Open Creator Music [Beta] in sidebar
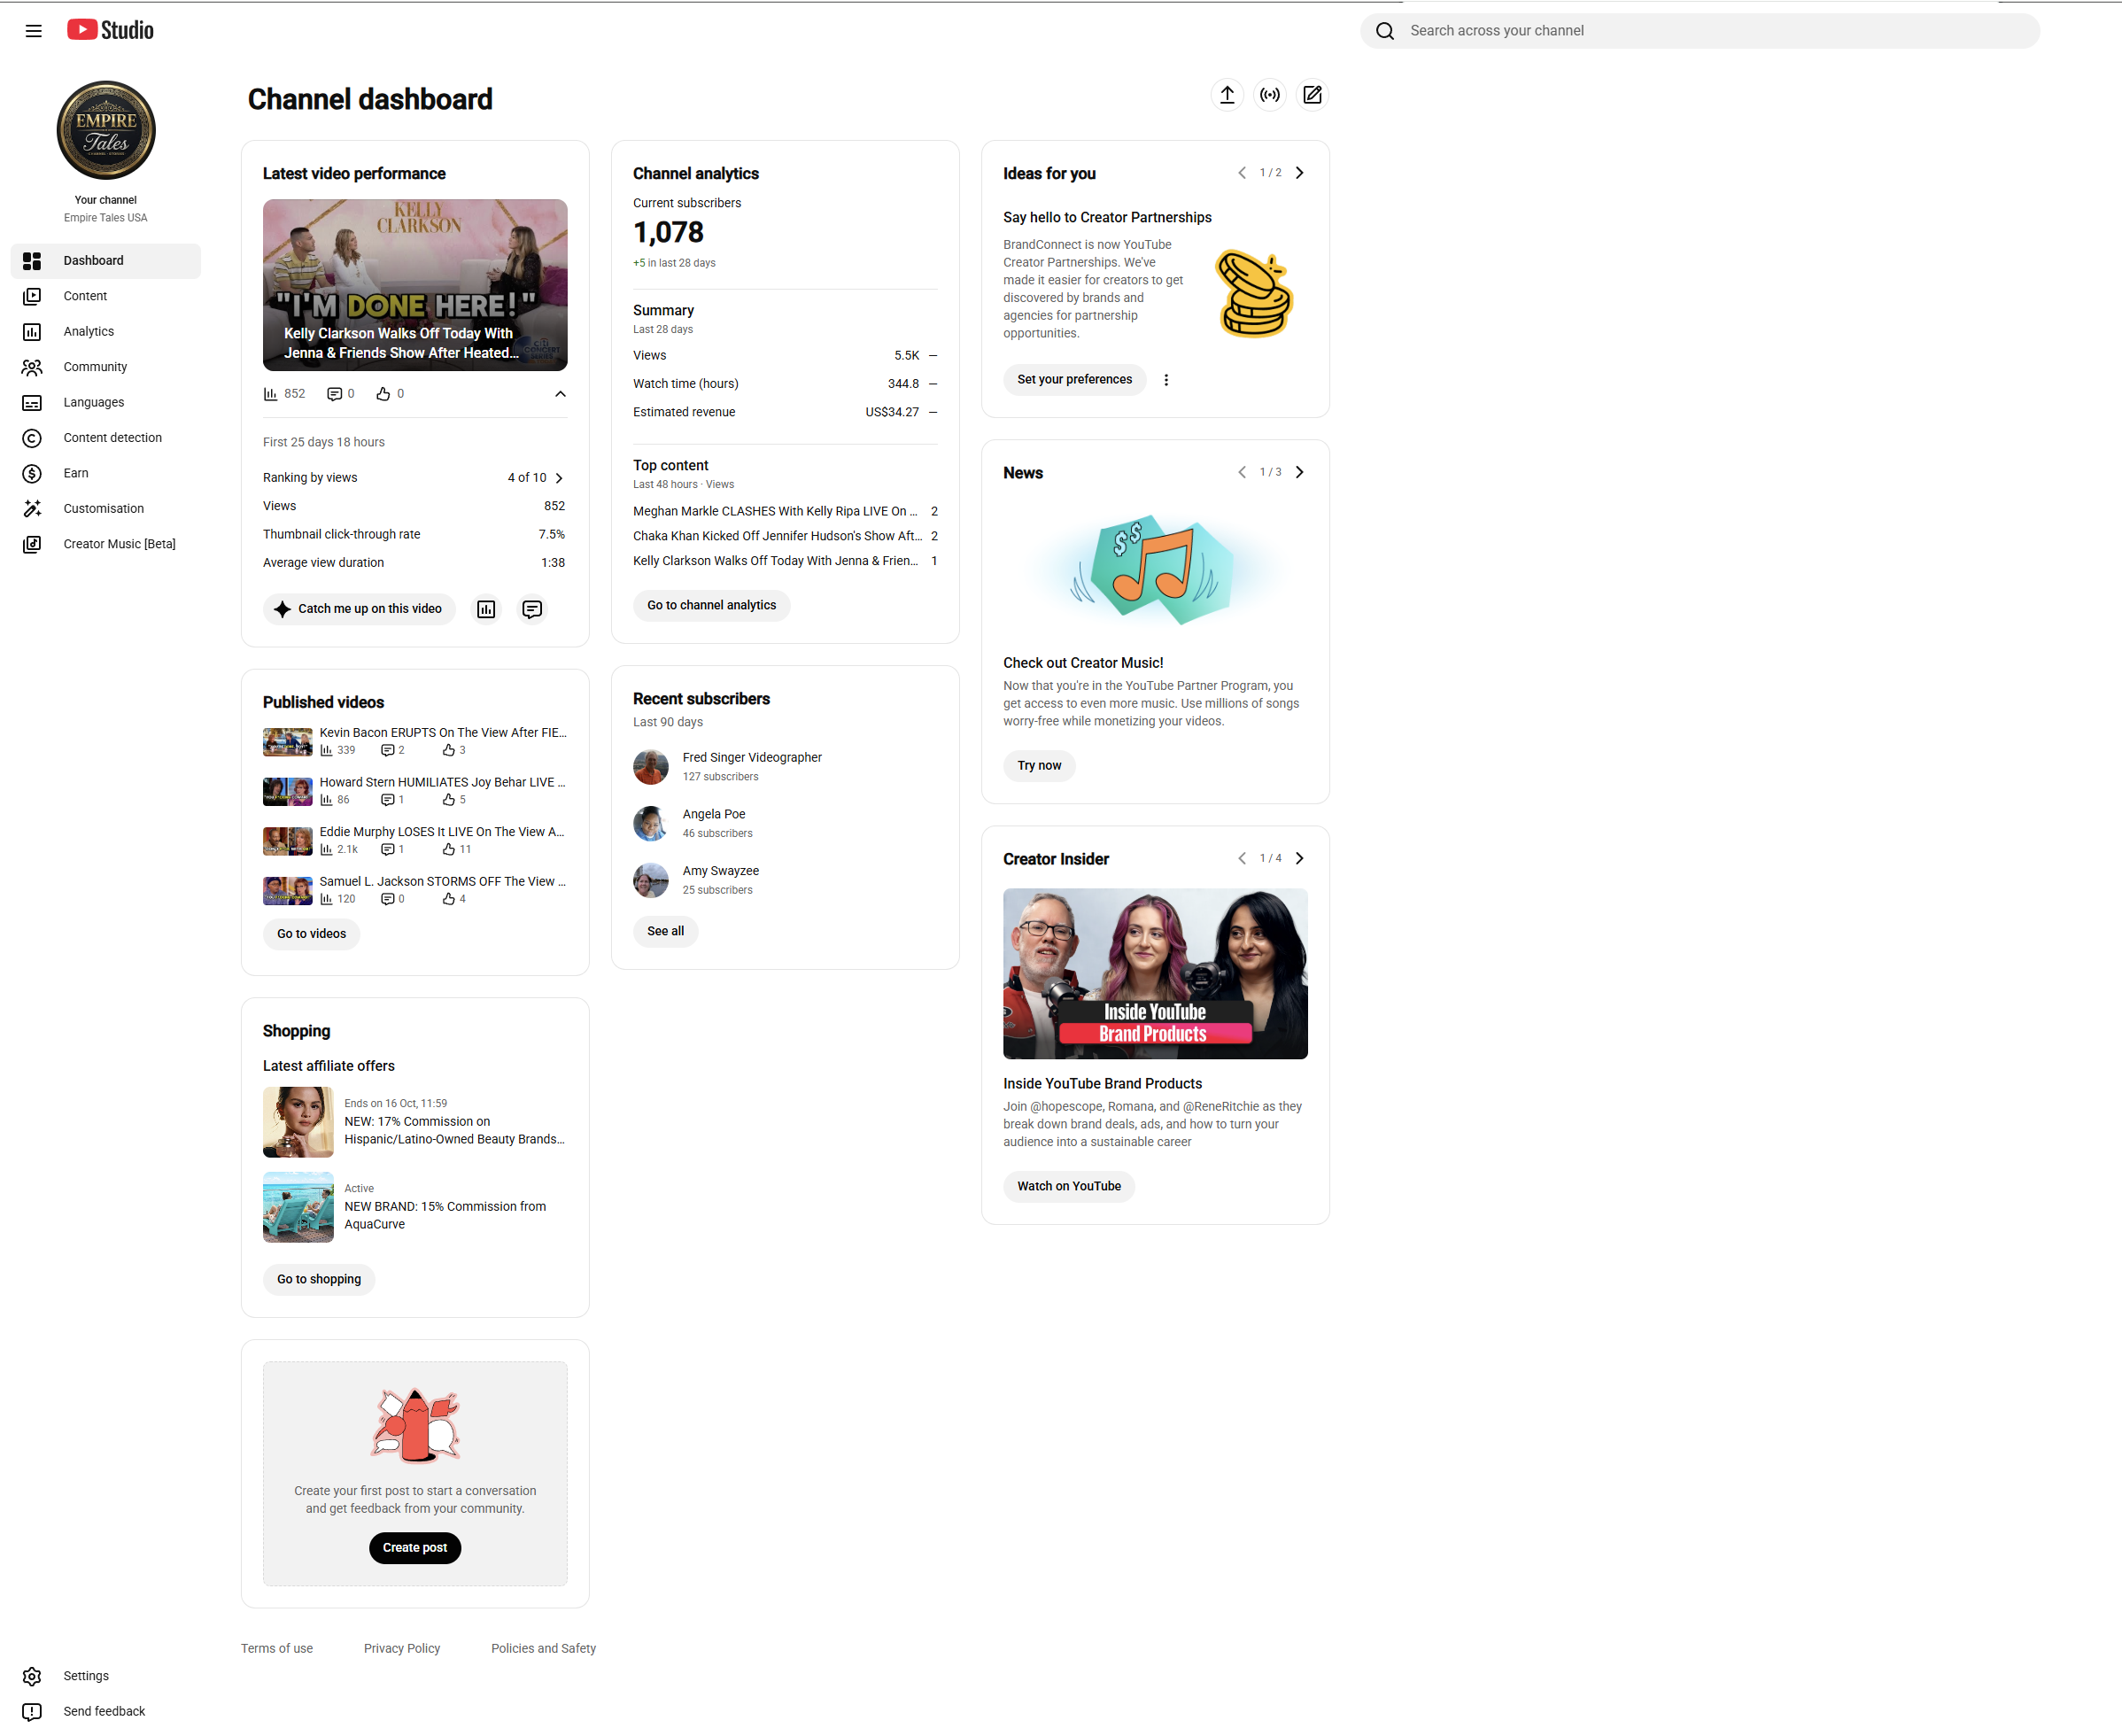Viewport: 2122px width, 1736px height. 106,544
